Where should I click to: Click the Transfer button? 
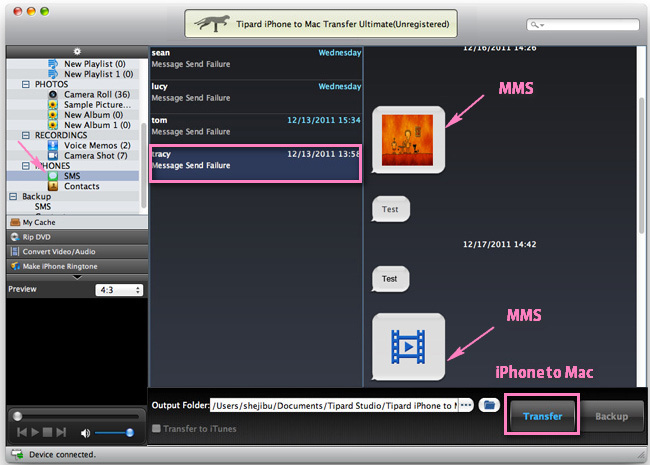(543, 416)
